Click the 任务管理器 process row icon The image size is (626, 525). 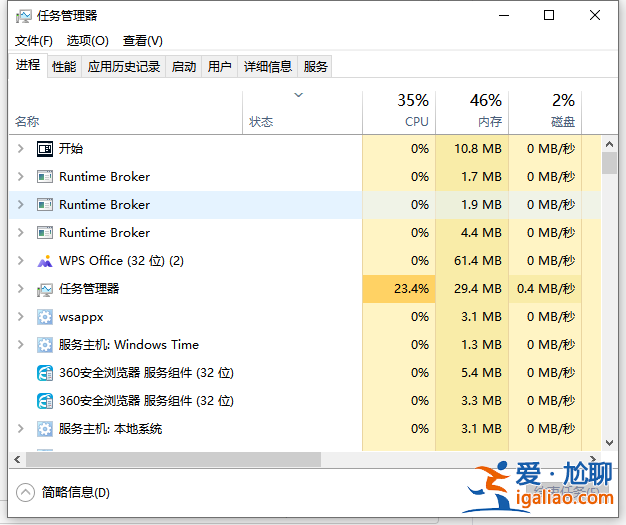pos(45,289)
